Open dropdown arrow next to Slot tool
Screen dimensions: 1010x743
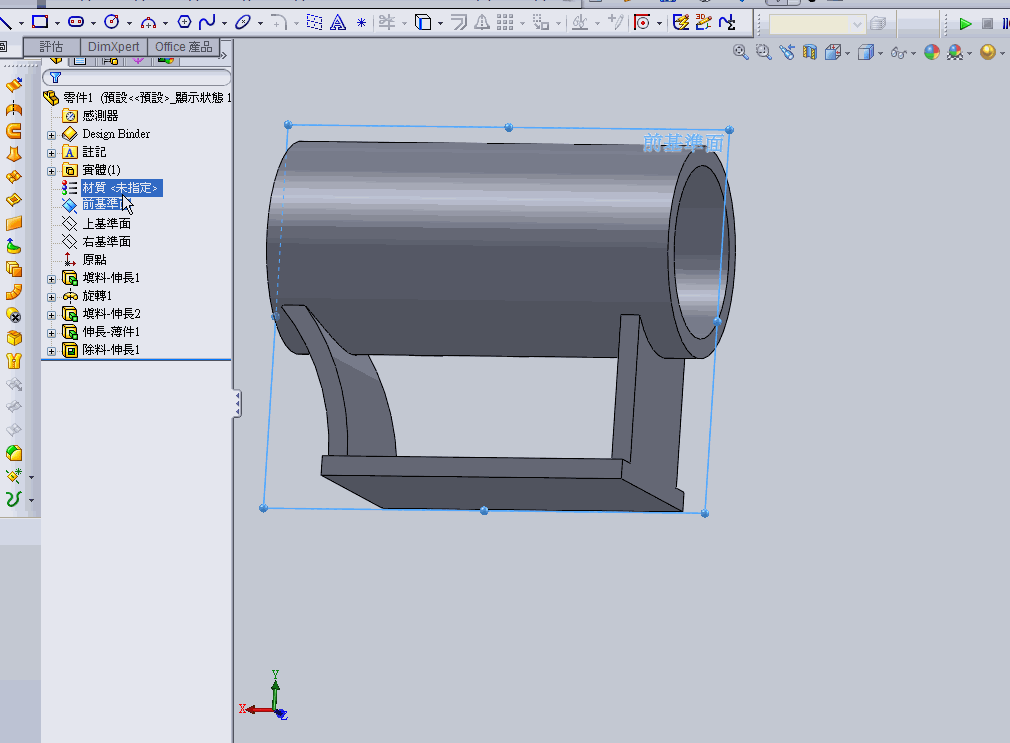click(93, 23)
